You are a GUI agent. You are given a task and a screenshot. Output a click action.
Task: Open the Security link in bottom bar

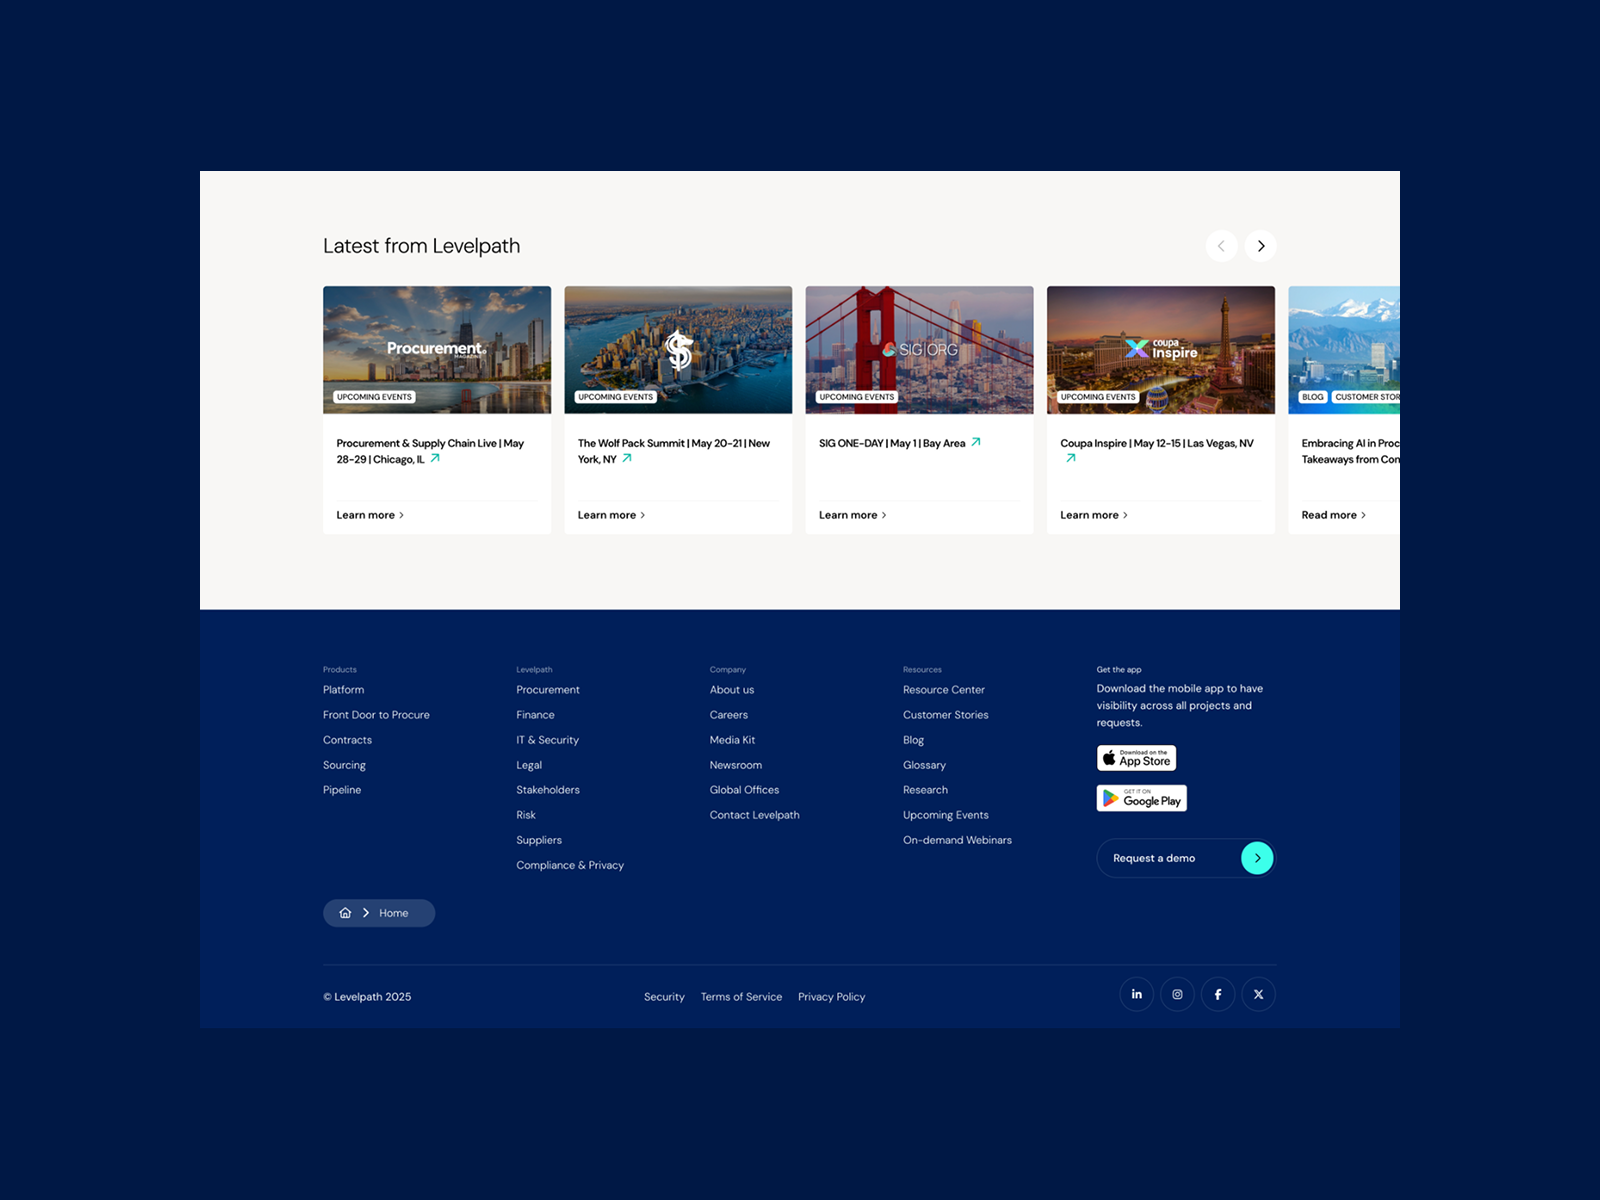pyautogui.click(x=664, y=997)
